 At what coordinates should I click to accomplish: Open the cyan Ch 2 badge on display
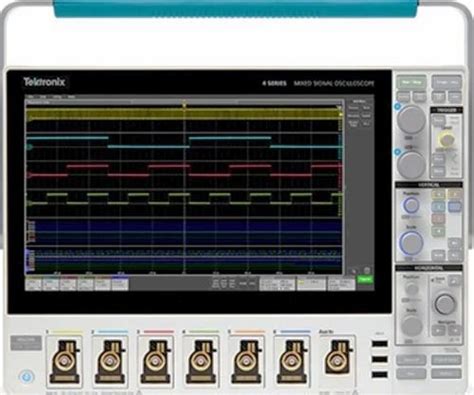click(x=51, y=284)
